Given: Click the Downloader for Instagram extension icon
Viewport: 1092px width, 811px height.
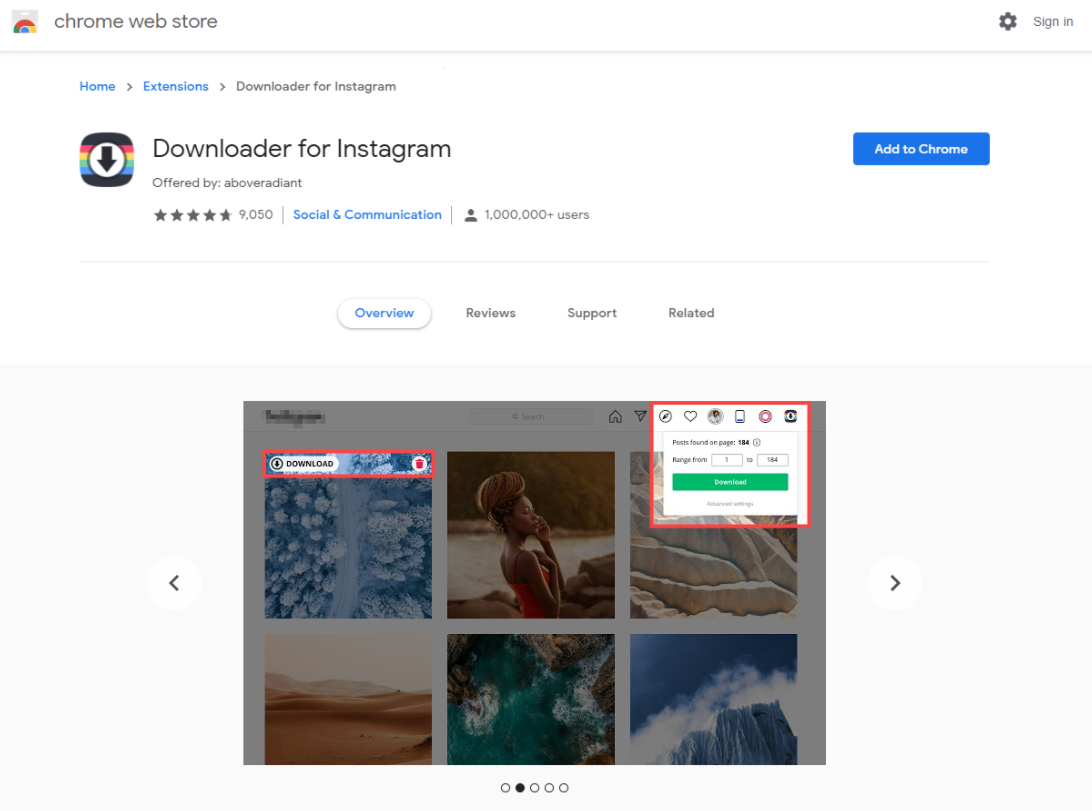Looking at the screenshot, I should [x=107, y=159].
